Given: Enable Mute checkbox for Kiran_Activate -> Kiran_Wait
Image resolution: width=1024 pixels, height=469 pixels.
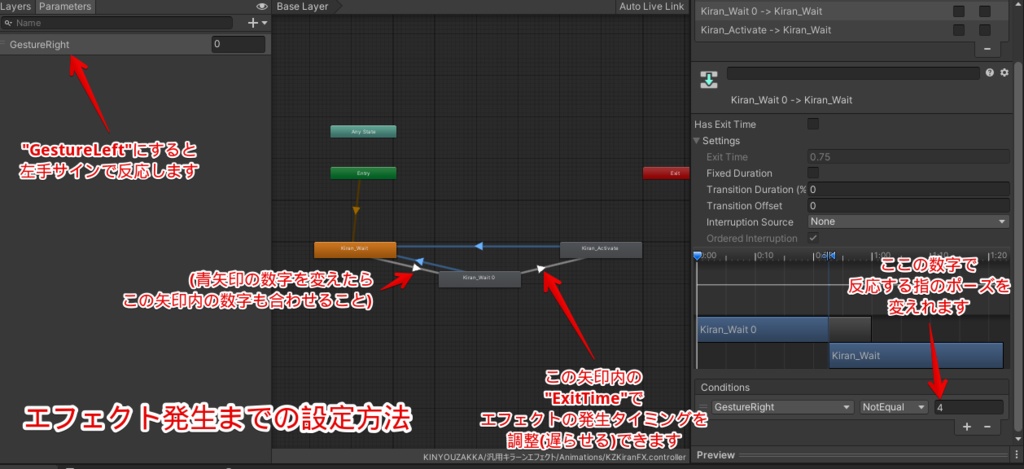Looking at the screenshot, I should [985, 30].
